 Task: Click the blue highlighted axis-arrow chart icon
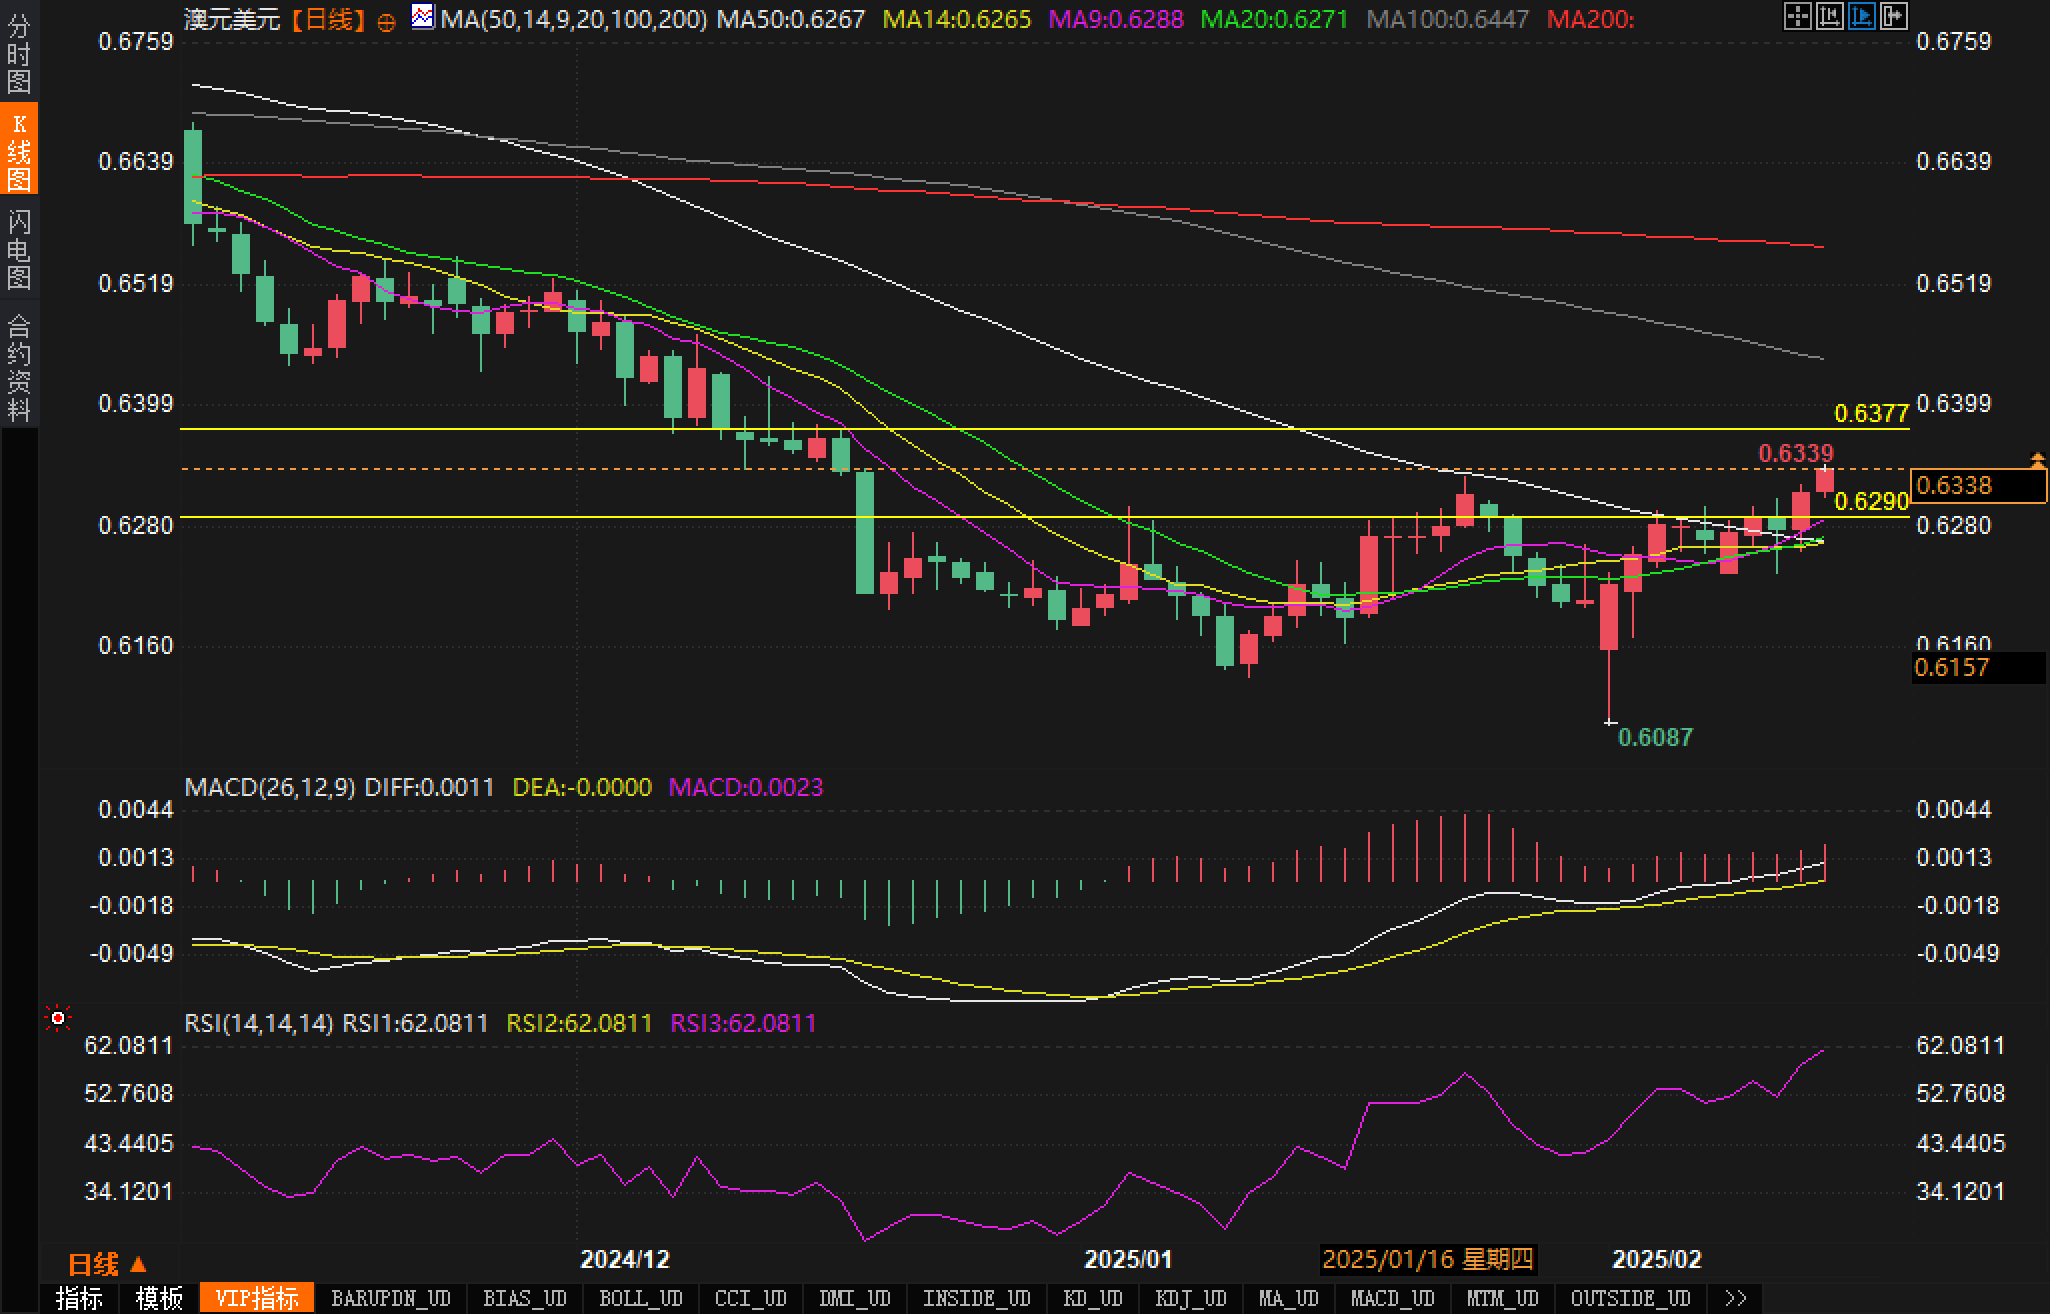click(x=1861, y=16)
